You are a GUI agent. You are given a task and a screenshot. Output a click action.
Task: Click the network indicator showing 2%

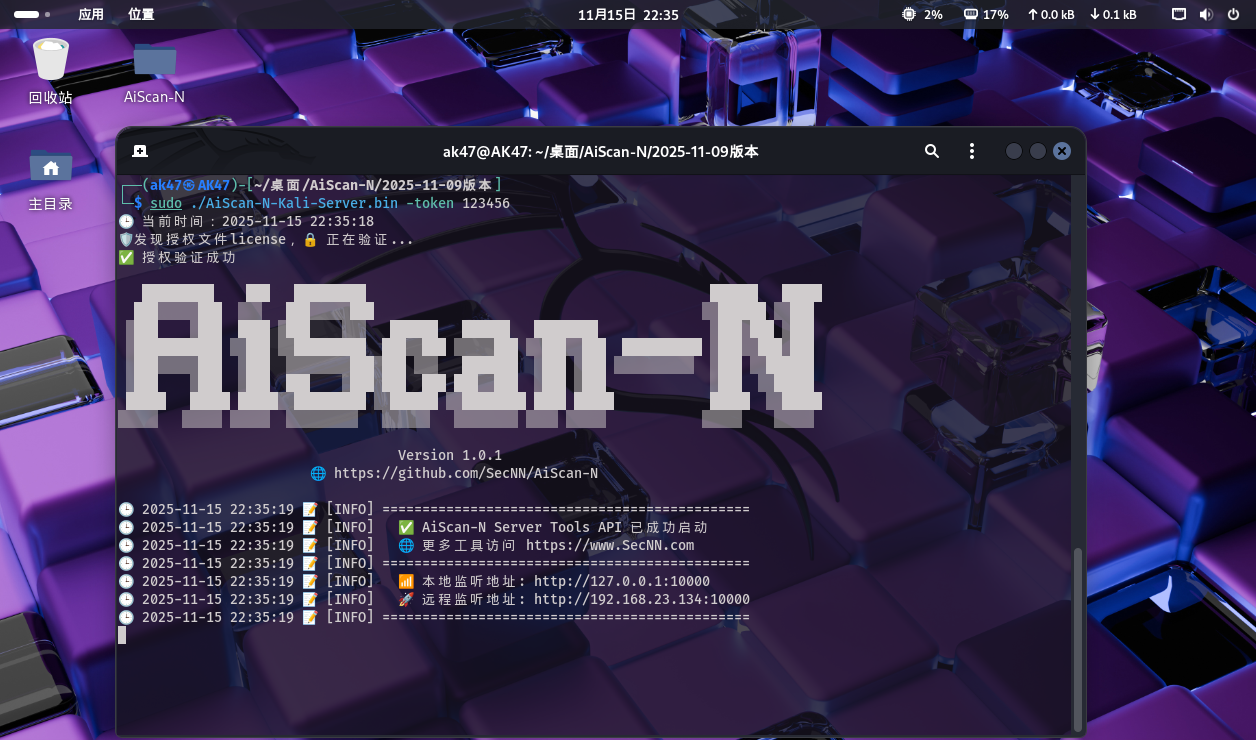(x=921, y=14)
